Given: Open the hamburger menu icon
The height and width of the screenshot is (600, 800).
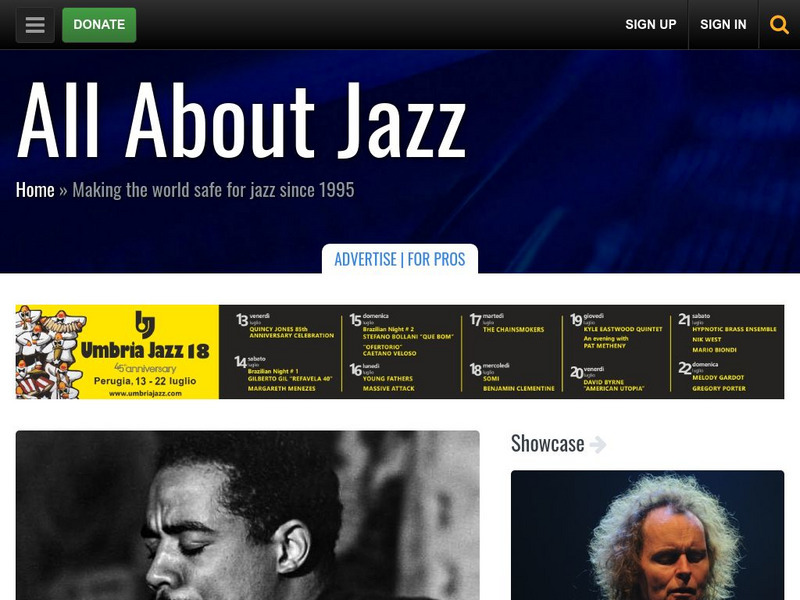Looking at the screenshot, I should 35,24.
